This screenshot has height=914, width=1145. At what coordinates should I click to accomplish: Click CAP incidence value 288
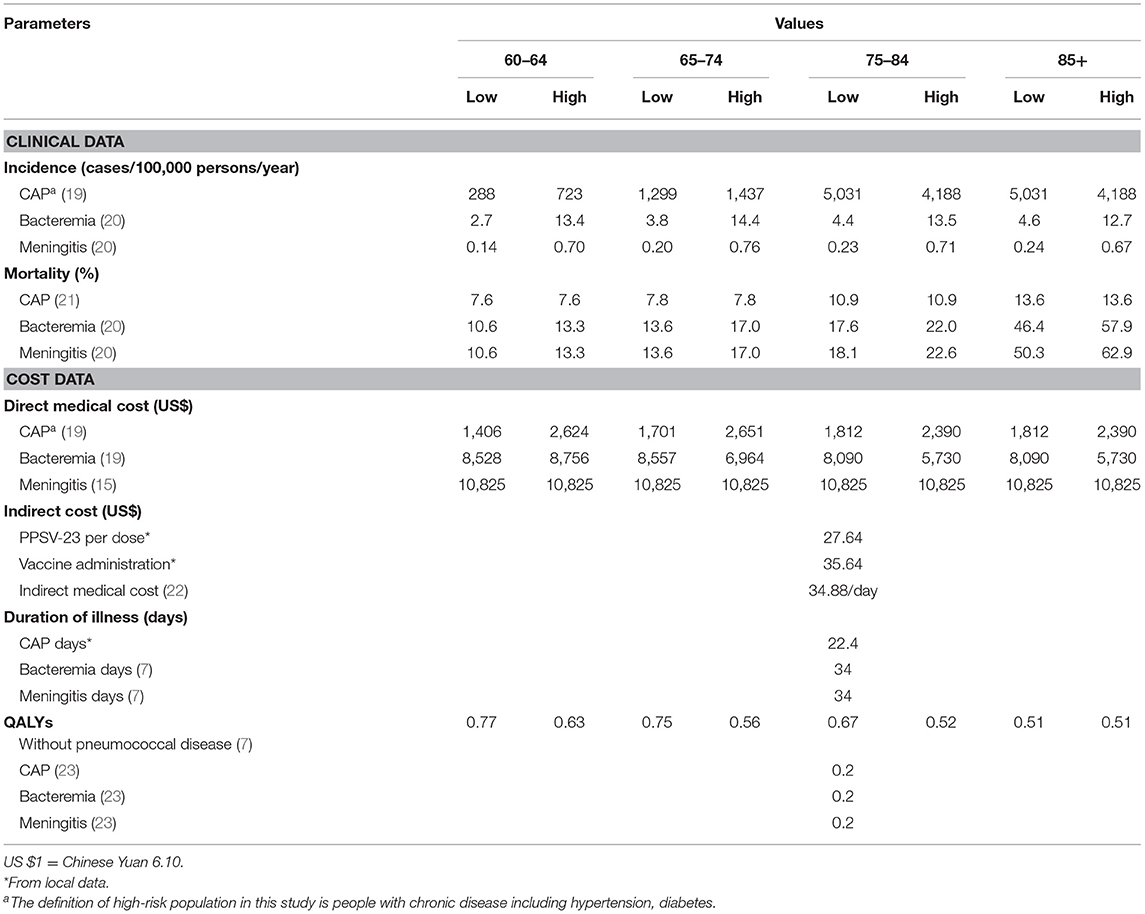481,194
